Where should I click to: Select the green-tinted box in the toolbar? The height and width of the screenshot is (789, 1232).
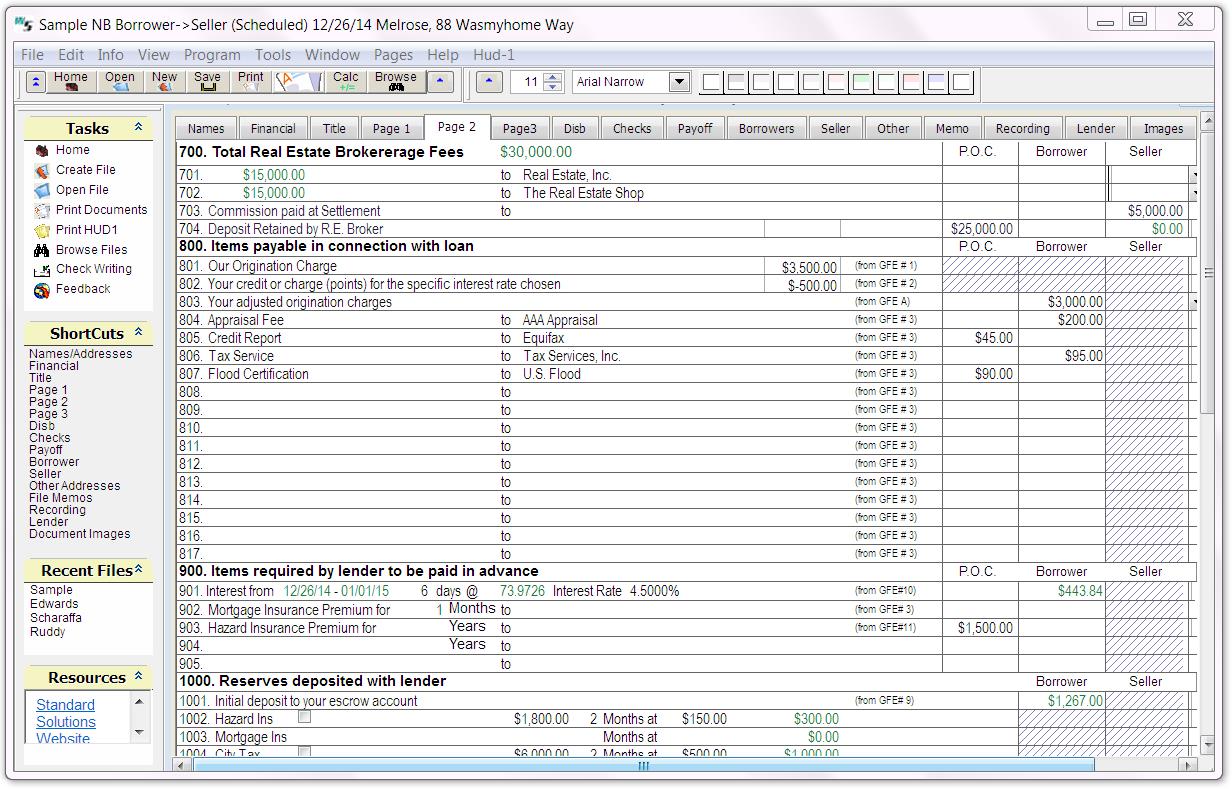click(x=861, y=82)
